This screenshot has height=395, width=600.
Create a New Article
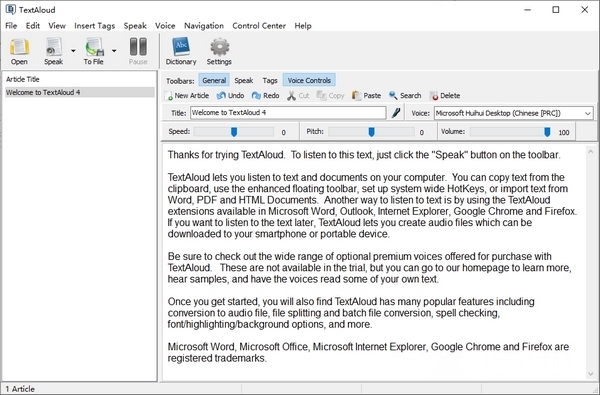click(187, 96)
